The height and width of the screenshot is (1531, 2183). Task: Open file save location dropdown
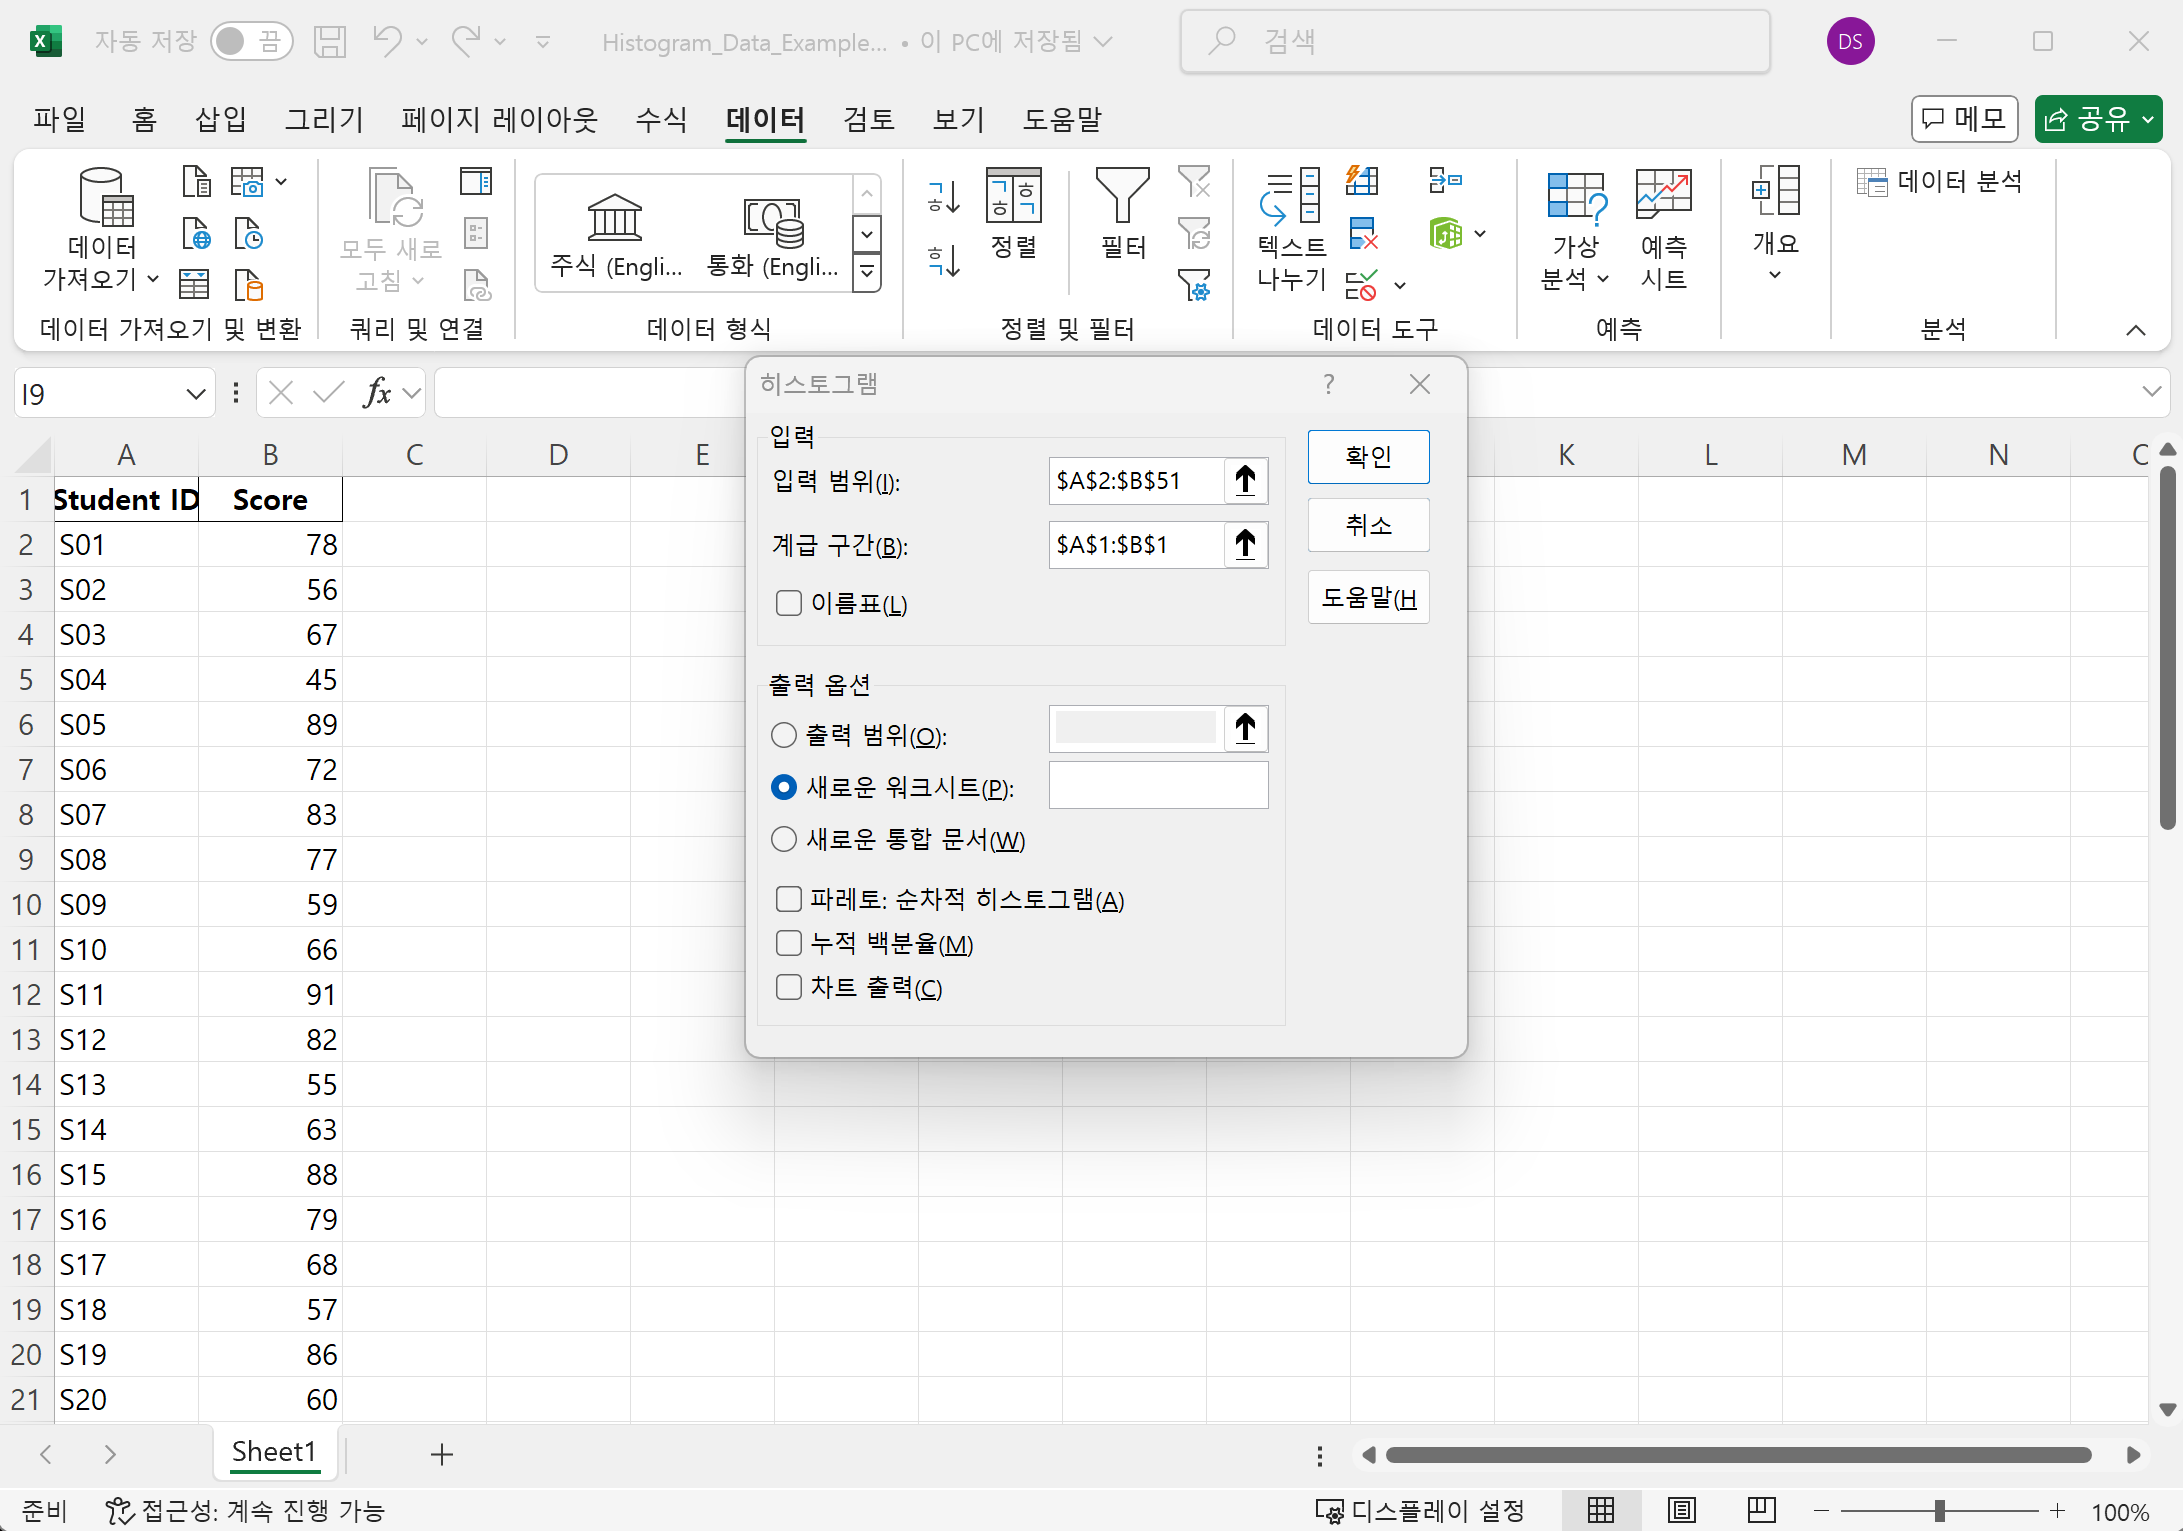(x=1103, y=41)
